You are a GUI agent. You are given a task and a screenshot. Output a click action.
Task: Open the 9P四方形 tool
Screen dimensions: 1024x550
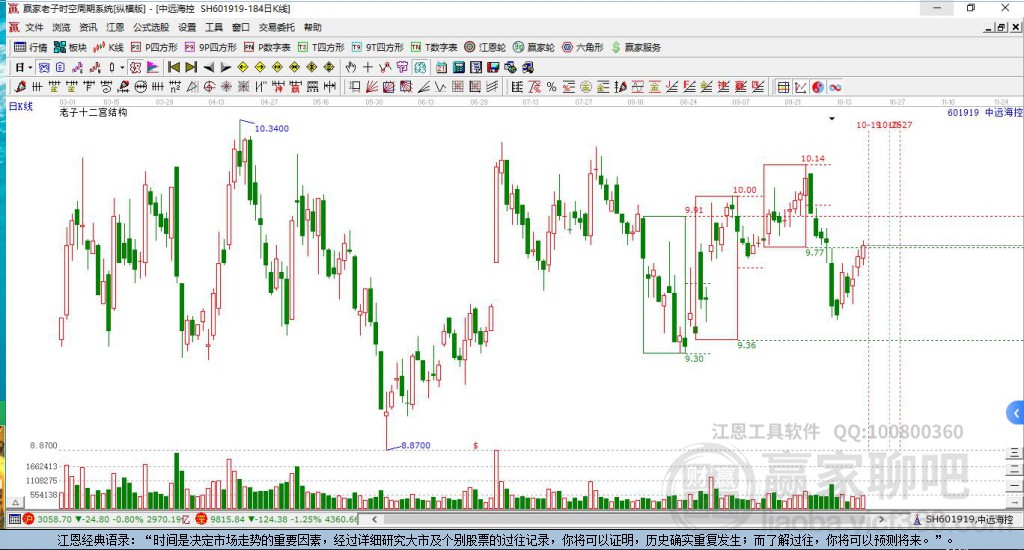211,47
